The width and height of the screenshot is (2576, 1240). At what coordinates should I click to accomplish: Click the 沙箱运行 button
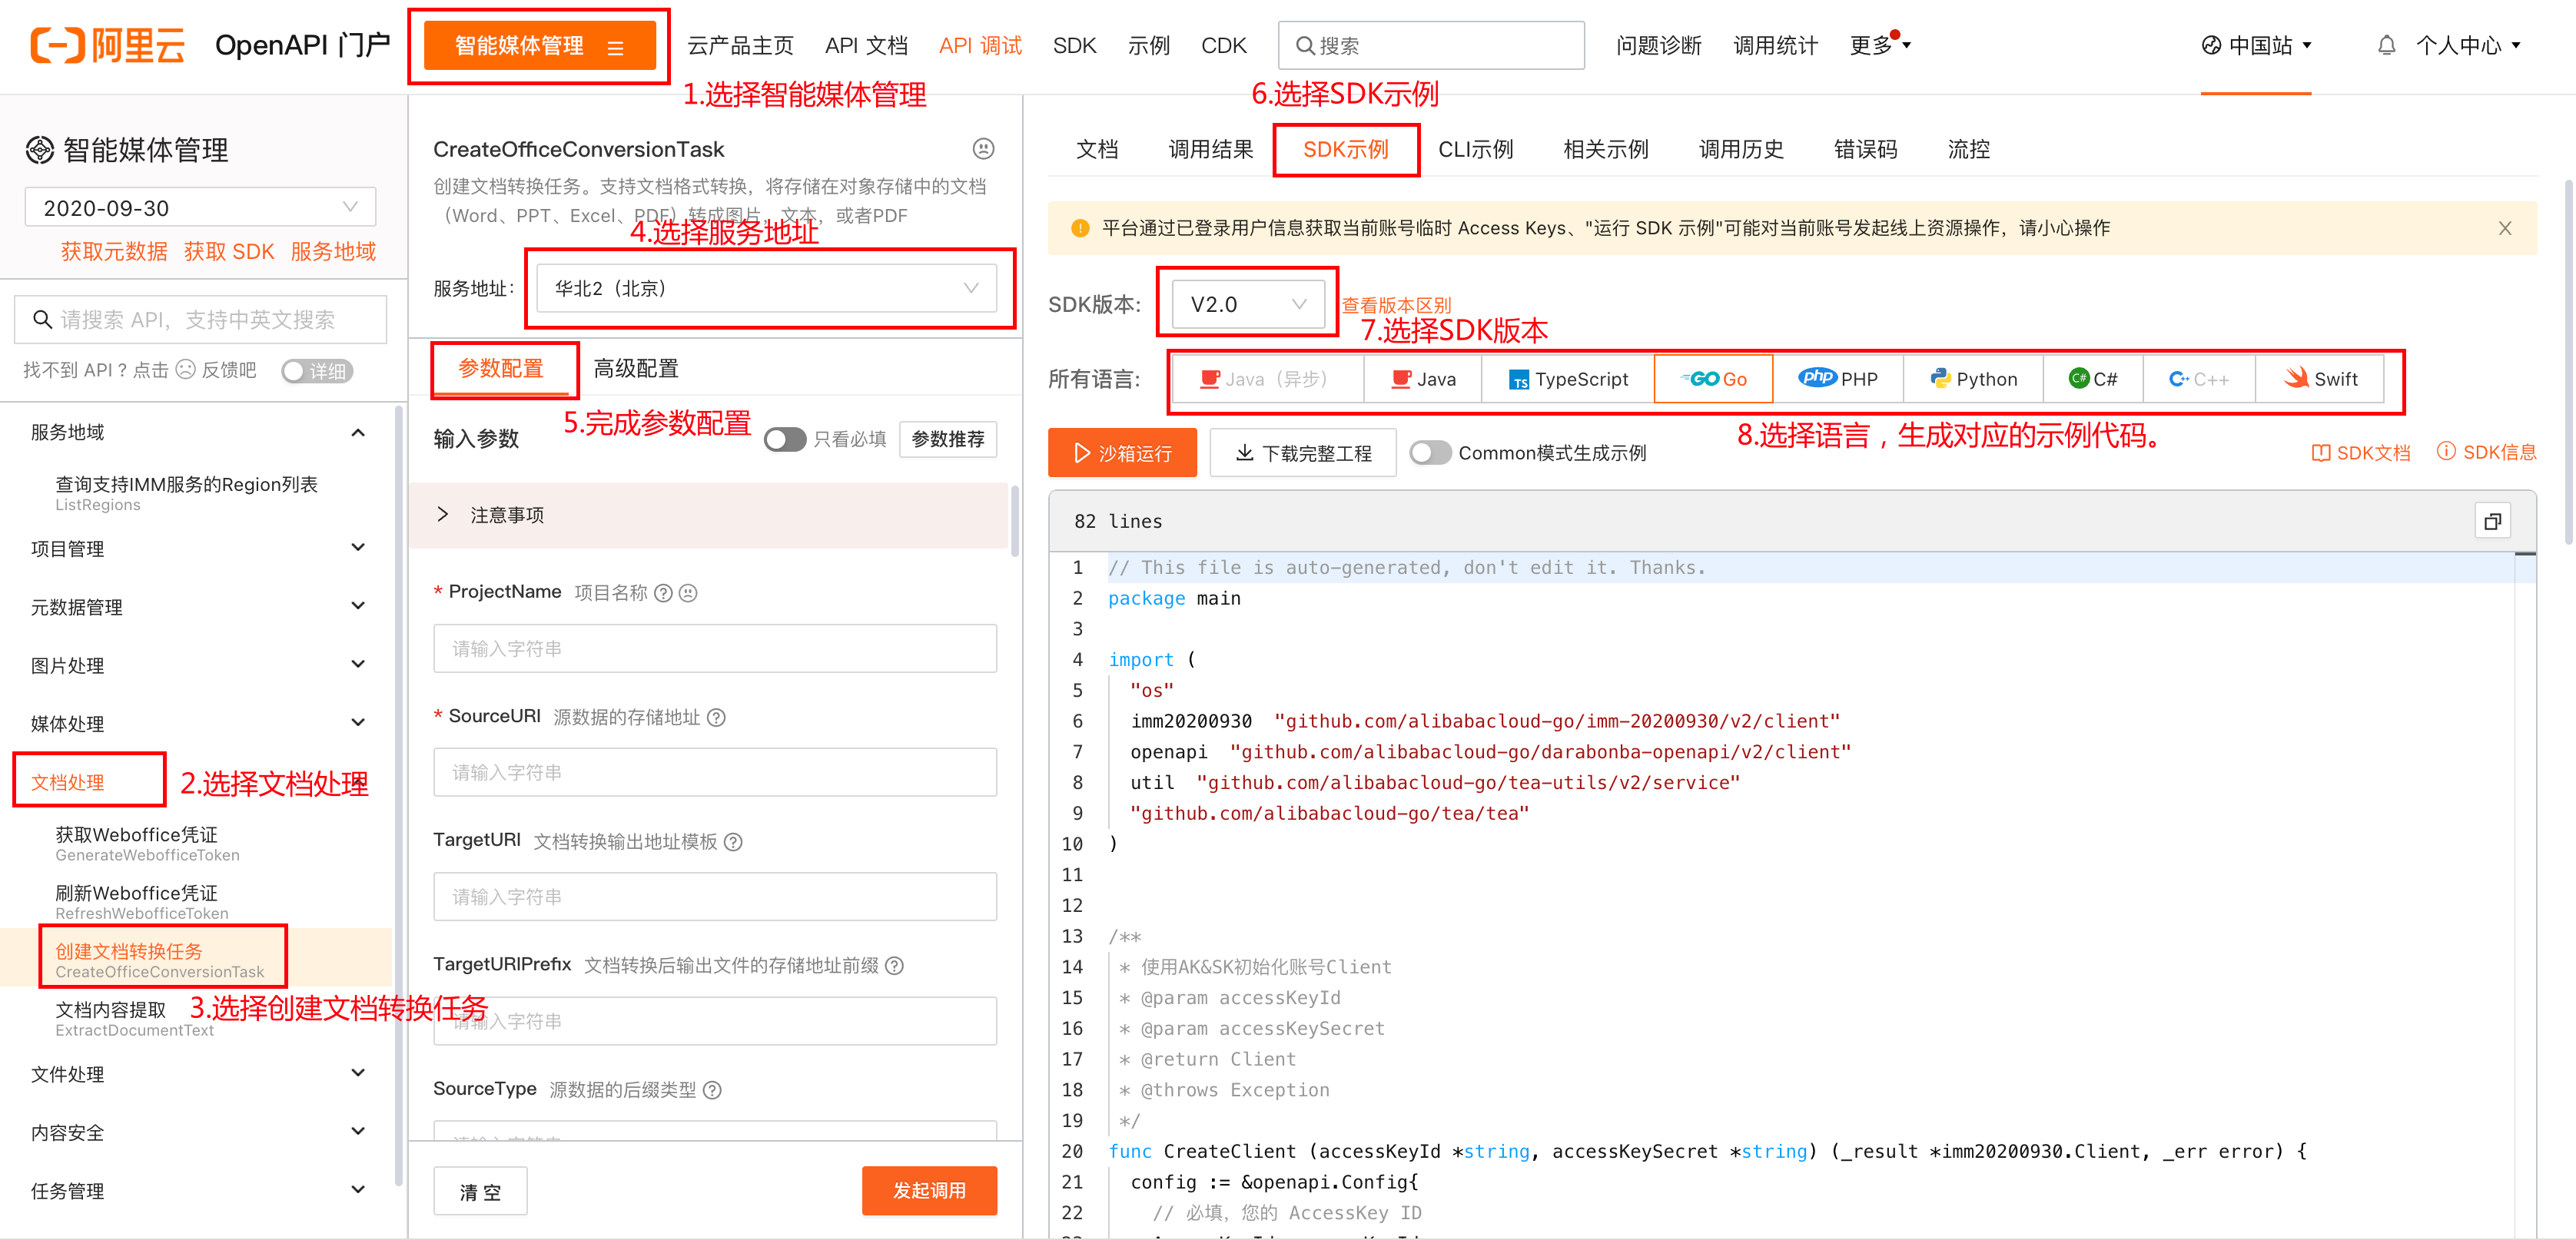point(1122,453)
